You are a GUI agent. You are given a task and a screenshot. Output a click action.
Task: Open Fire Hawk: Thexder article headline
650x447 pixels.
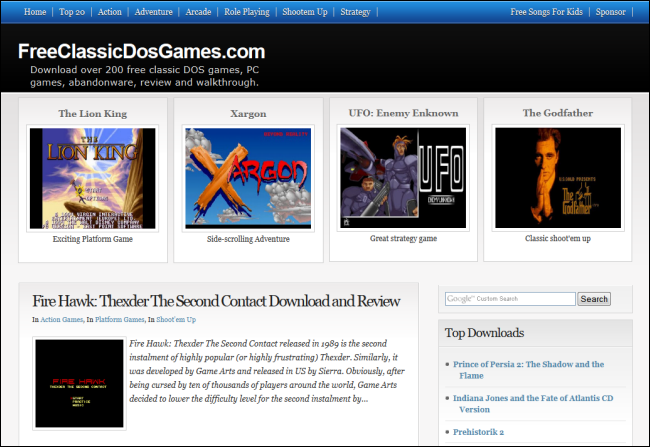(216, 301)
